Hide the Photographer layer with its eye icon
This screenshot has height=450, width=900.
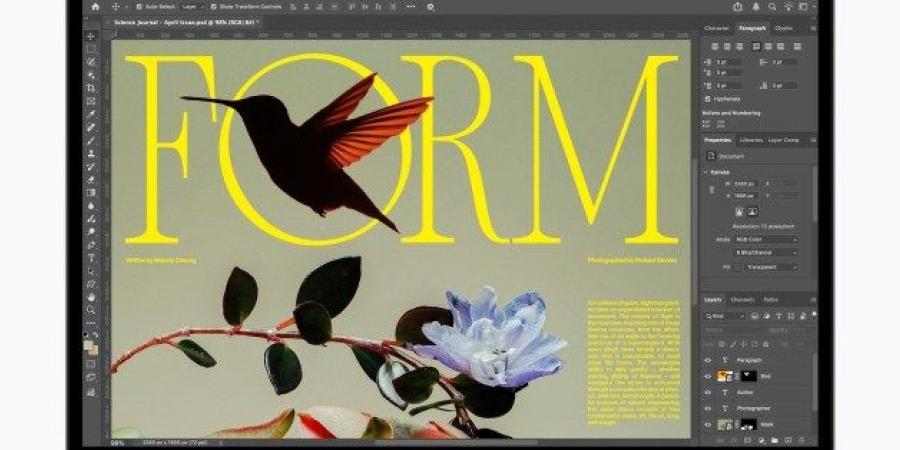pos(708,409)
